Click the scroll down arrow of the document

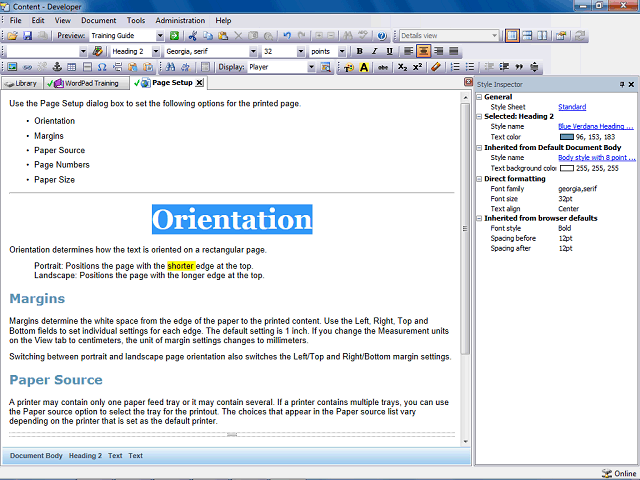[x=465, y=441]
